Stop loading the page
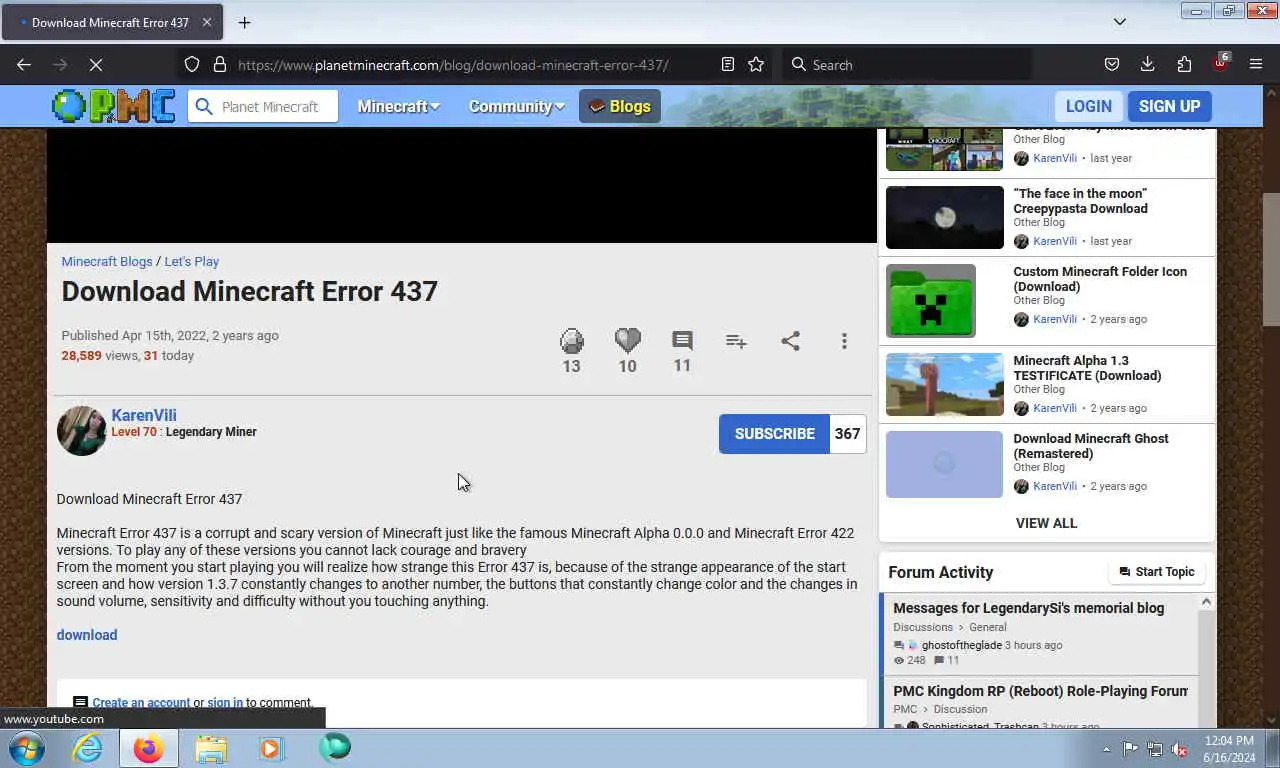This screenshot has height=768, width=1280. point(95,64)
